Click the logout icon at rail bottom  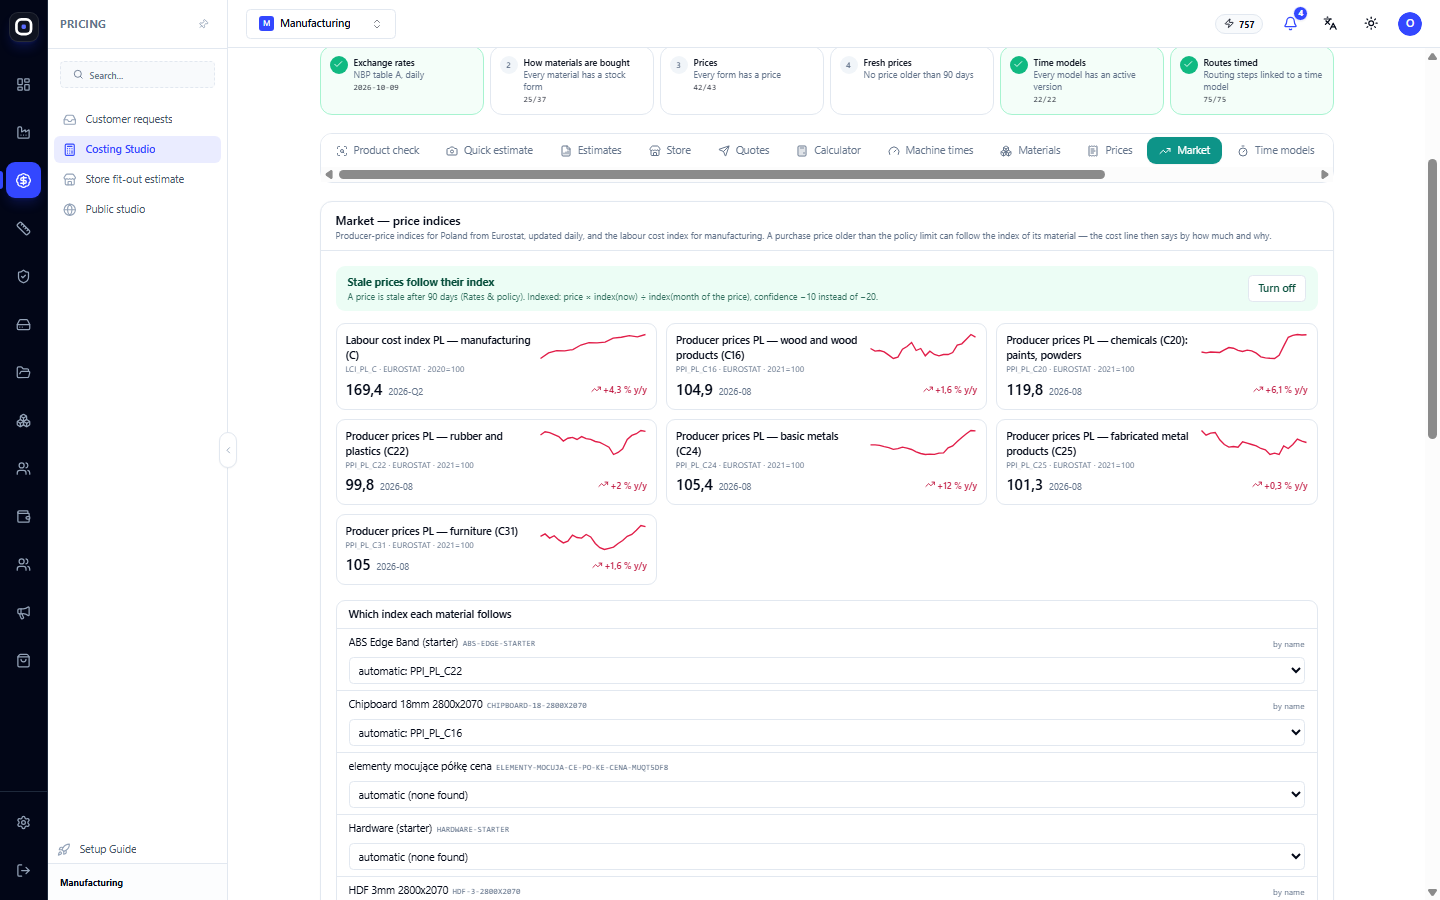[x=24, y=871]
